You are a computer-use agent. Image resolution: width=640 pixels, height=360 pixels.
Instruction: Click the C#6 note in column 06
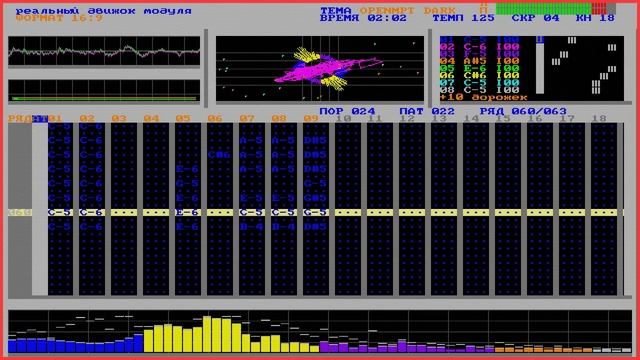click(219, 155)
